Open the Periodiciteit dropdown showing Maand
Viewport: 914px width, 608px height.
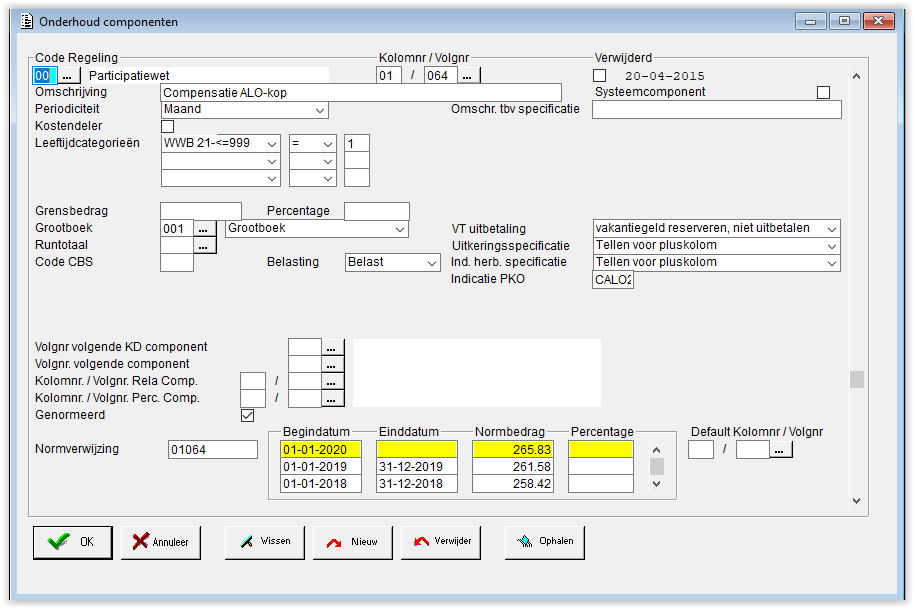[x=245, y=110]
